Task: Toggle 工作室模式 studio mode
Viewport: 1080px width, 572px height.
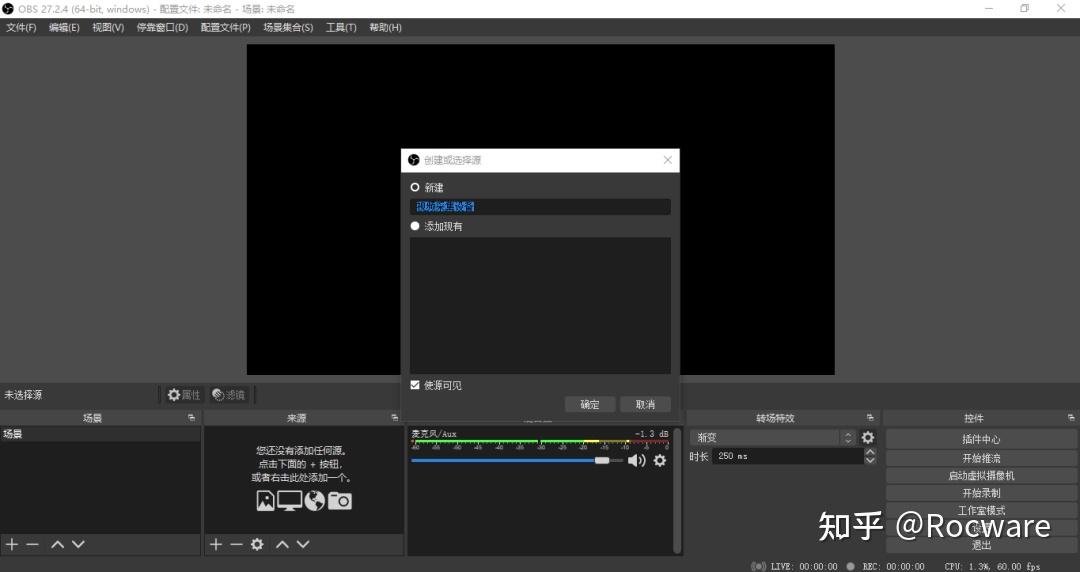Action: point(981,511)
